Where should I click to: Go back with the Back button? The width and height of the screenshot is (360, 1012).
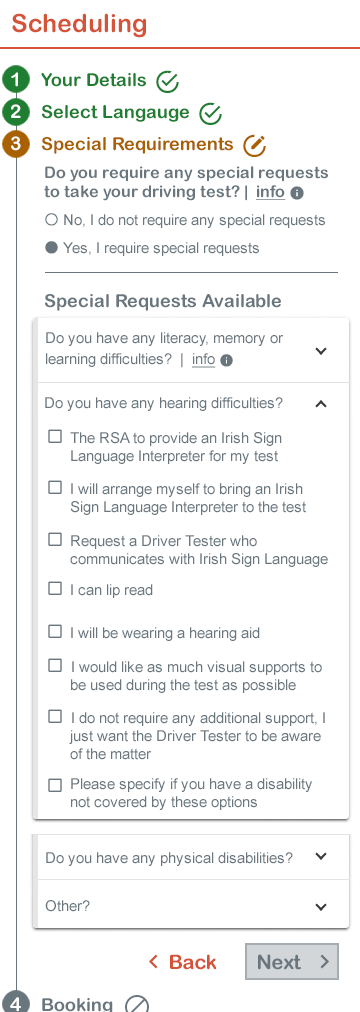(x=183, y=962)
